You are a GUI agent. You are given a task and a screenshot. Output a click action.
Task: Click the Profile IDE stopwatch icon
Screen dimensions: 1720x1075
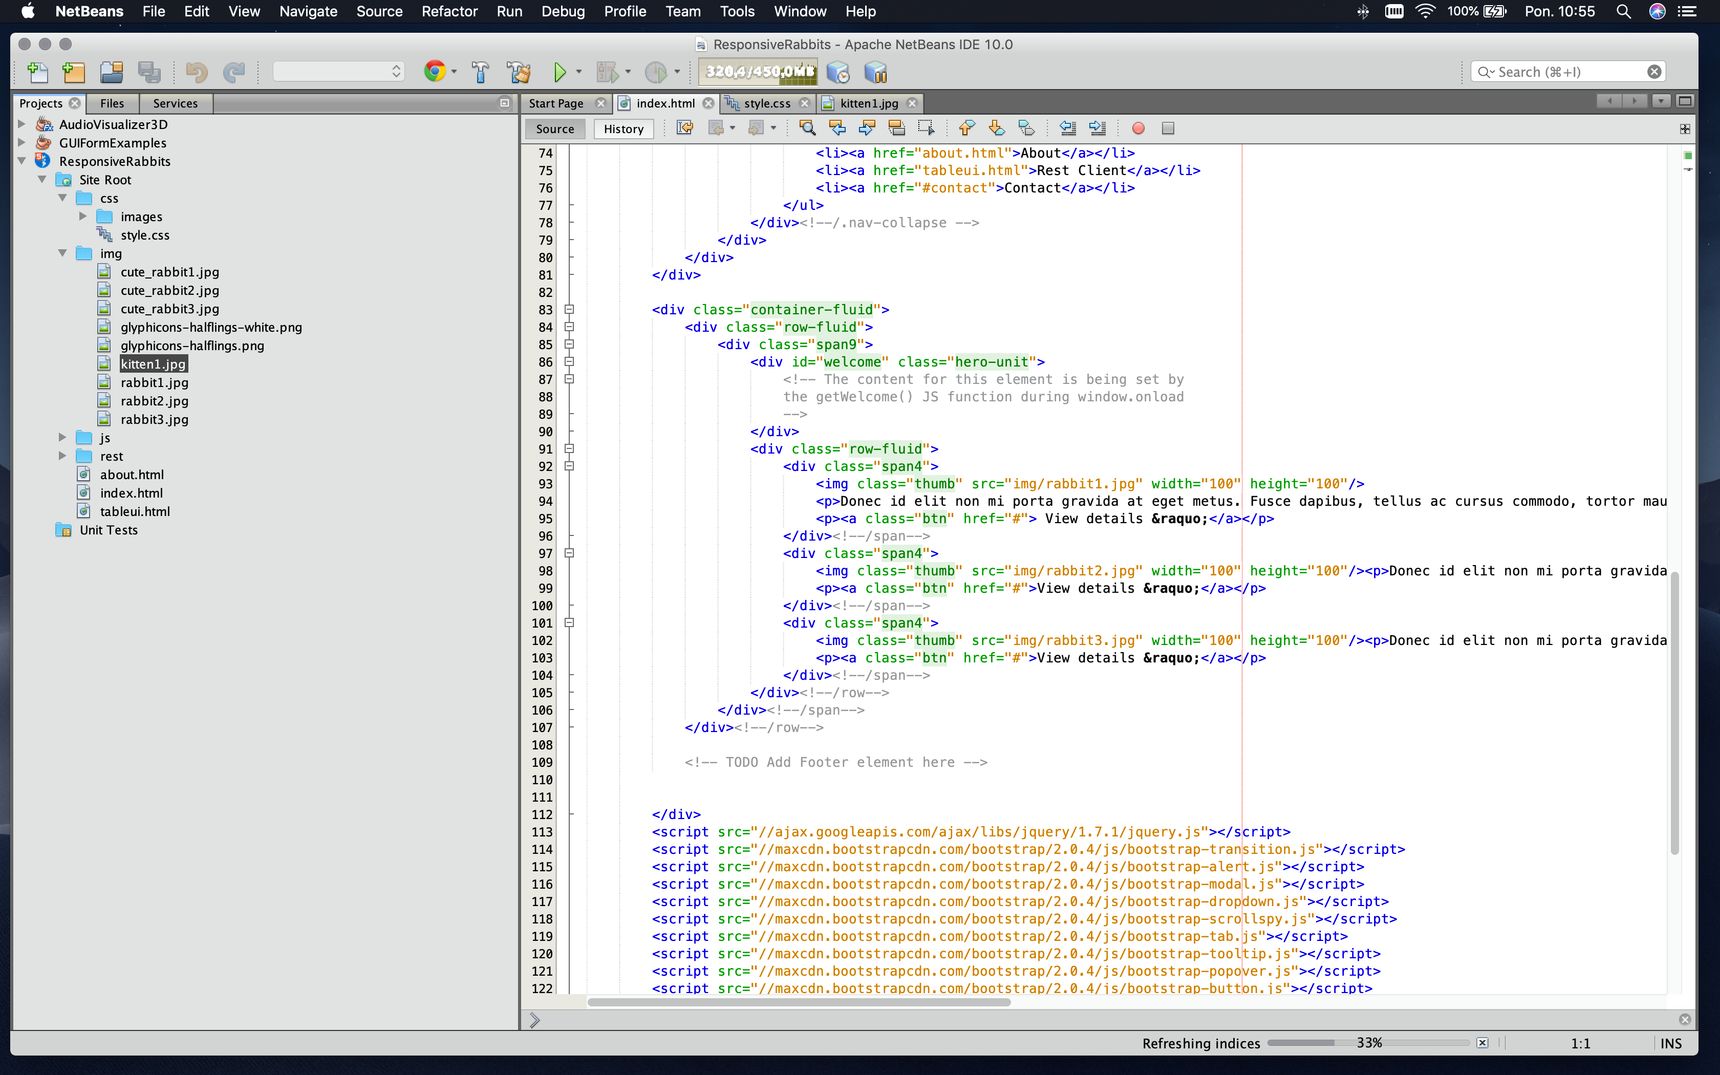[838, 72]
